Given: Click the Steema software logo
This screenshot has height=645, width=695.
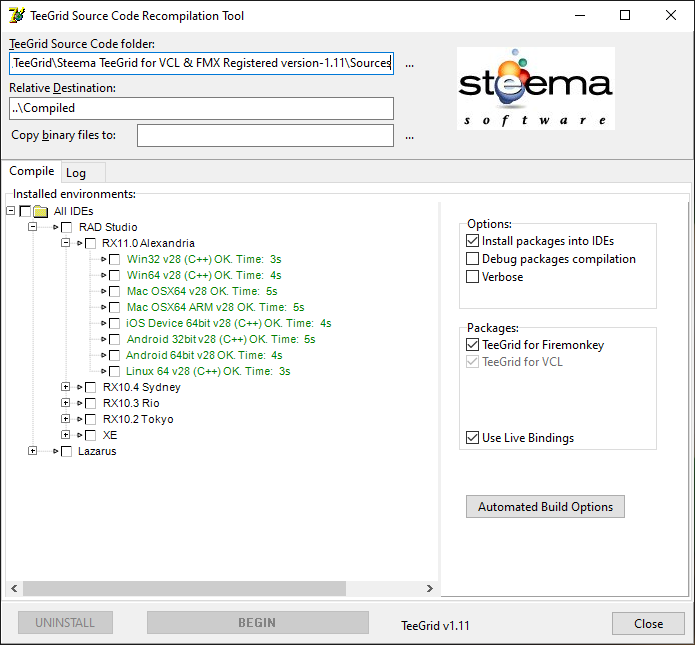Looking at the screenshot, I should coord(535,88).
